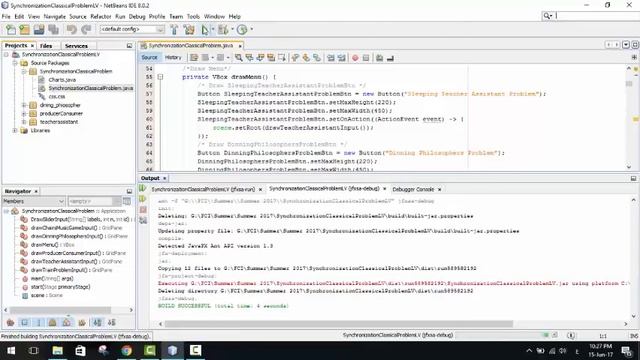Click the Stop Macro Recording icon
The image size is (640, 360).
pyautogui.click(x=366, y=58)
